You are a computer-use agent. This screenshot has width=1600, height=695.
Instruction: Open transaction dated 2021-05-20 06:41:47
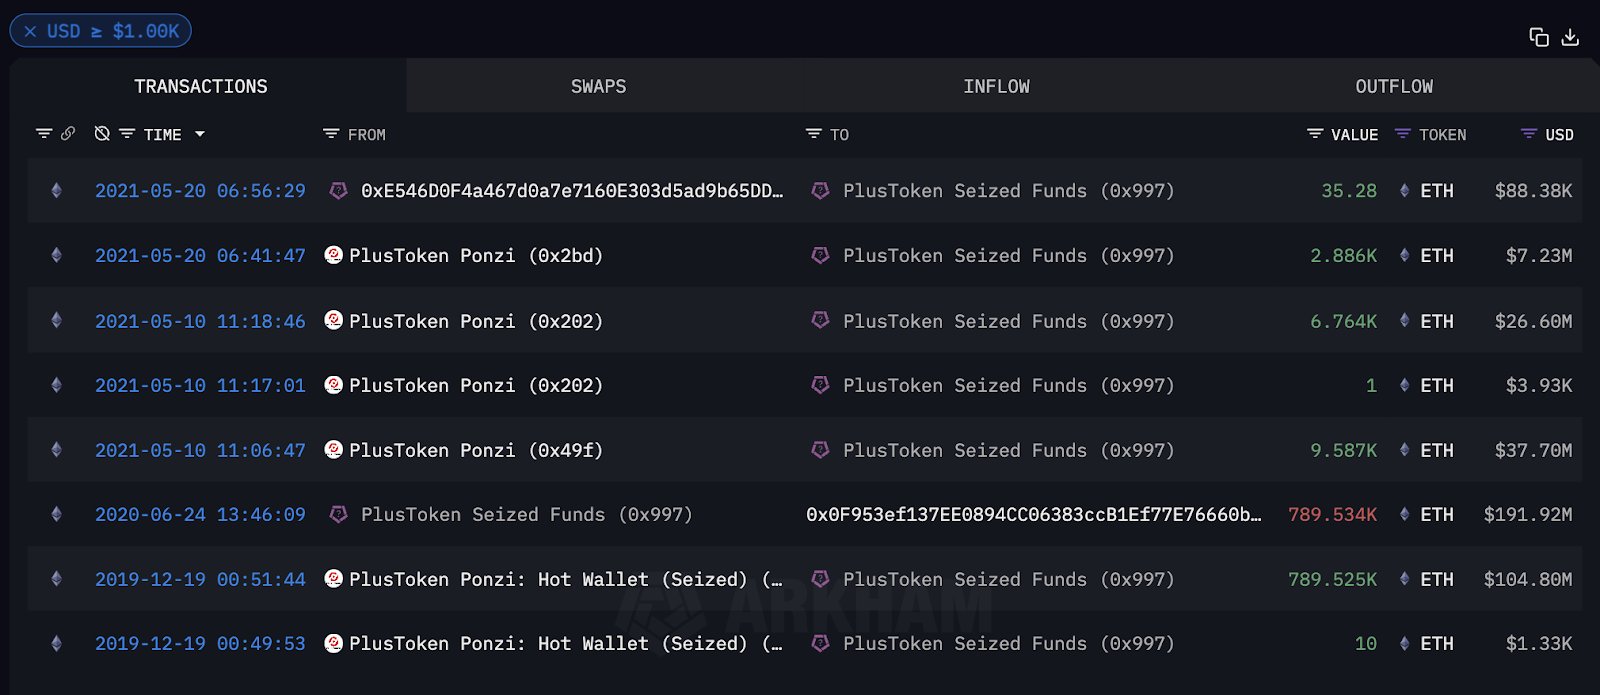point(200,255)
